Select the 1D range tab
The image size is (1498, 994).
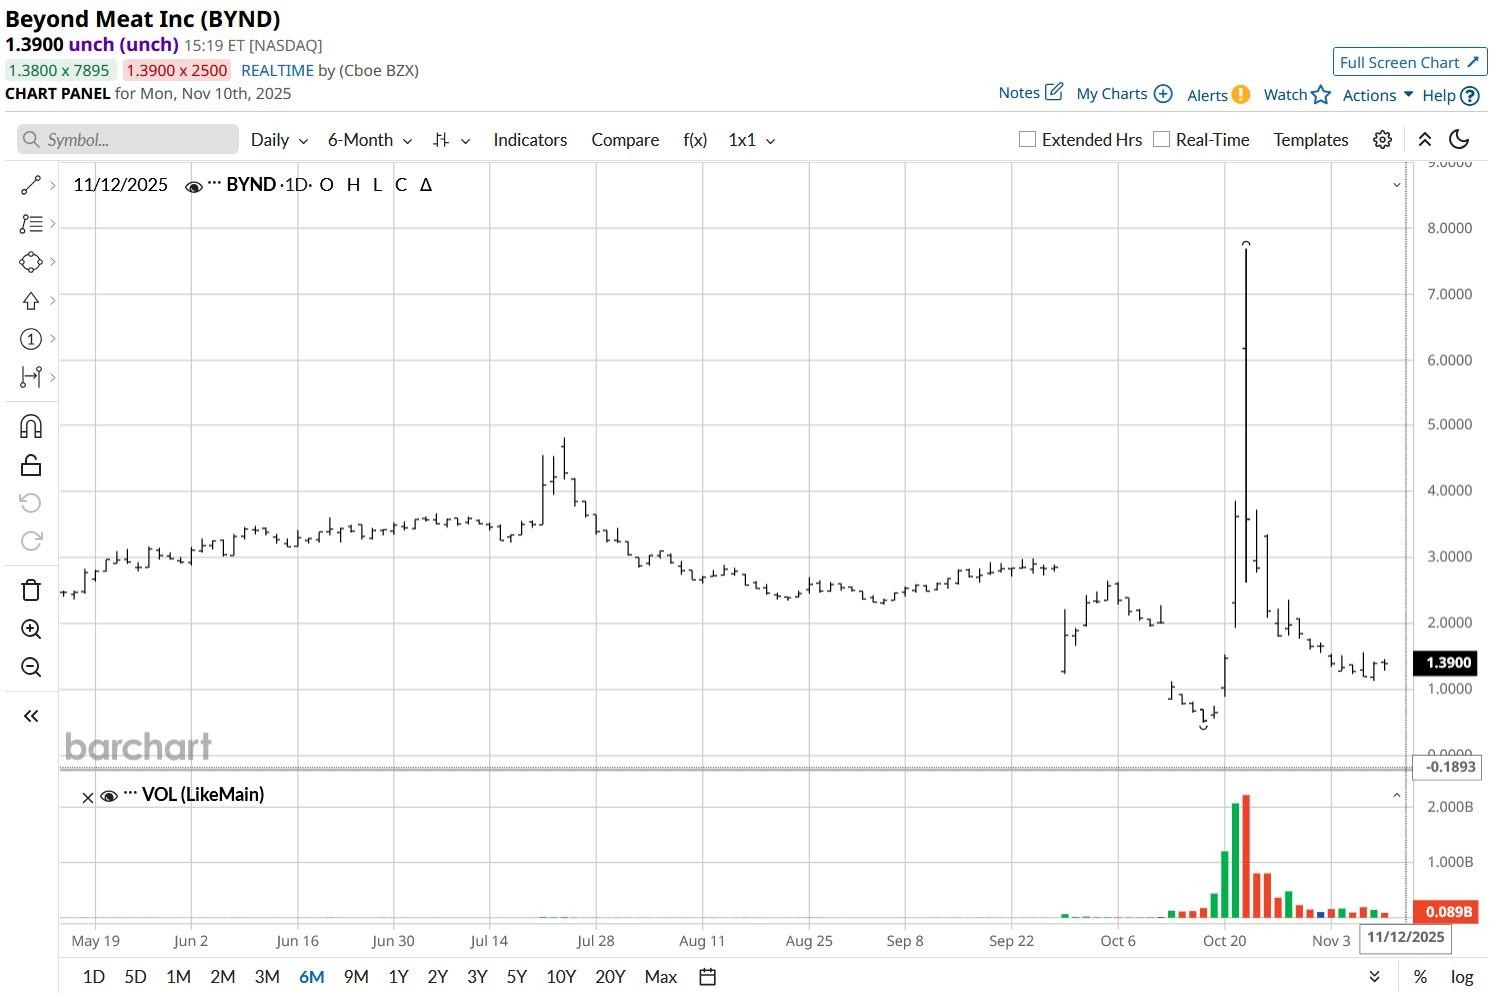pyautogui.click(x=93, y=977)
